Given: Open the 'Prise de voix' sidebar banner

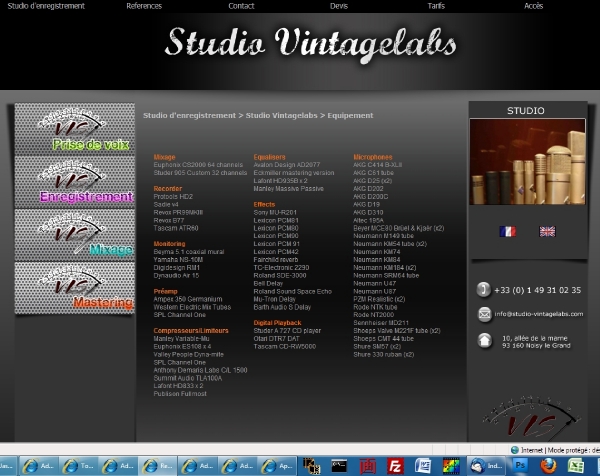Looking at the screenshot, I should 75,129.
